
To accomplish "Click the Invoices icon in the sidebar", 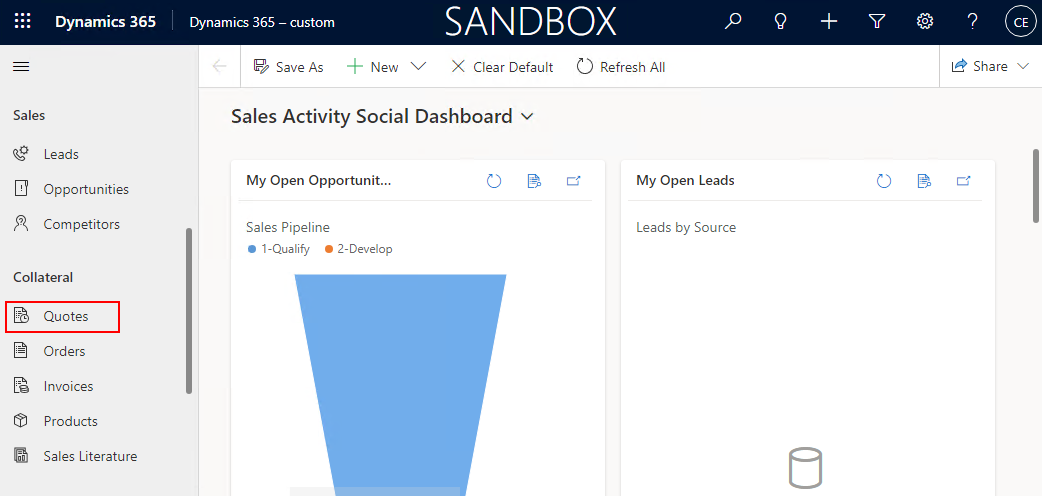I will pos(21,386).
